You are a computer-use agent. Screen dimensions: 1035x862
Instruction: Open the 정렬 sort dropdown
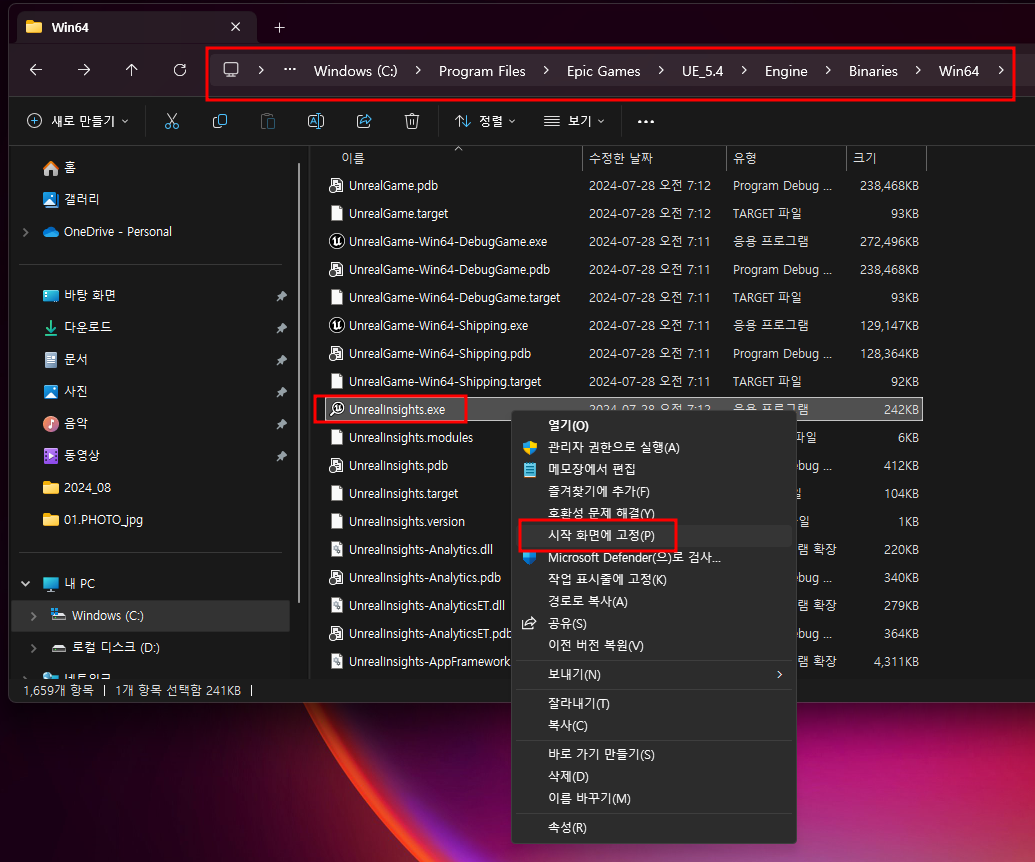pyautogui.click(x=485, y=121)
